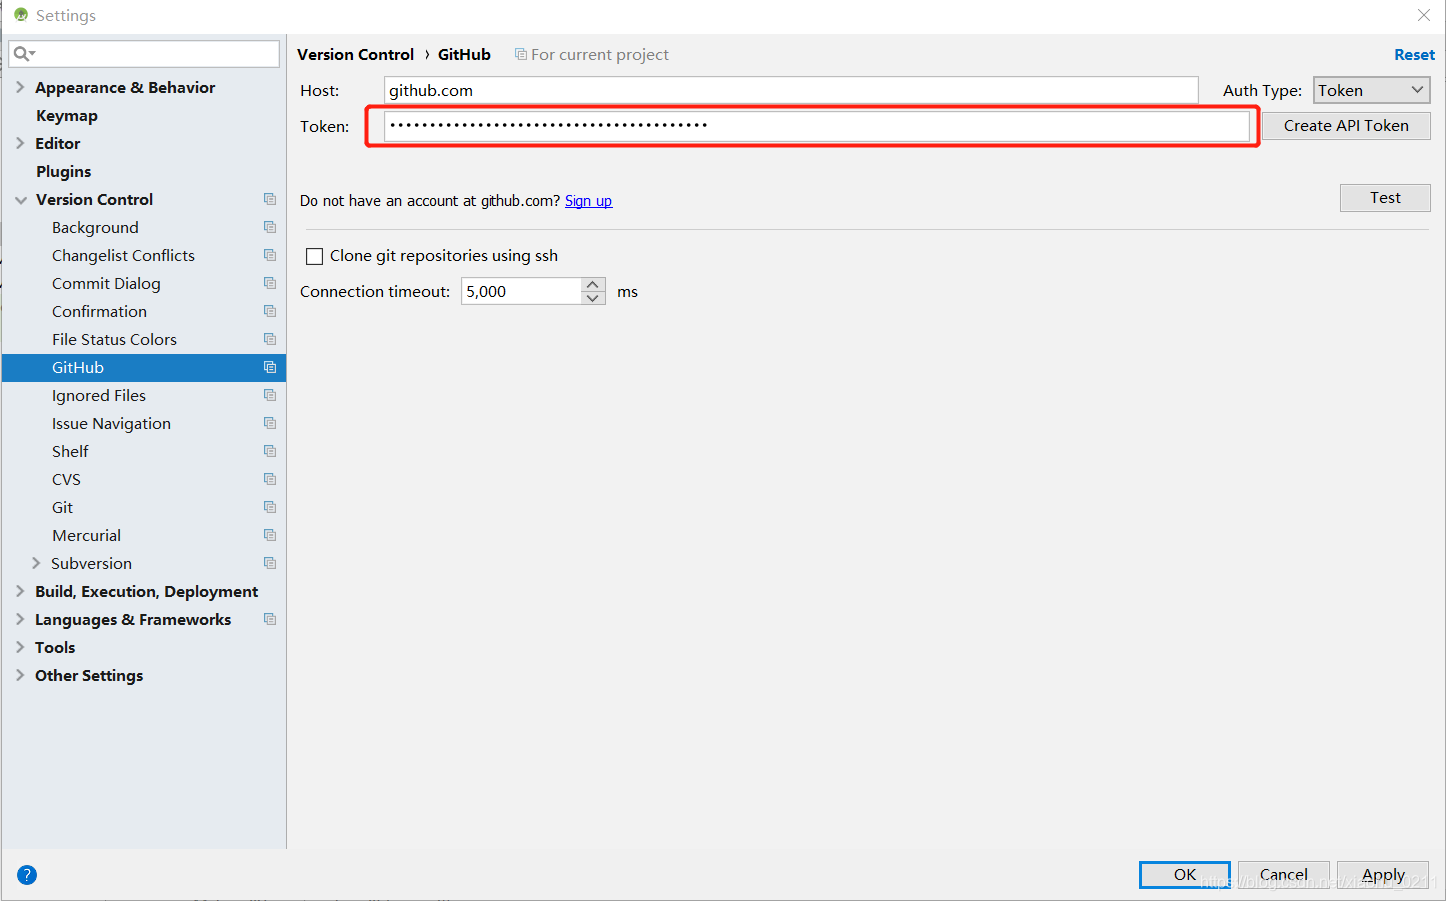Screen dimensions: 1446x901
Task: Enable Clone git repositories using ssh
Action: point(314,256)
